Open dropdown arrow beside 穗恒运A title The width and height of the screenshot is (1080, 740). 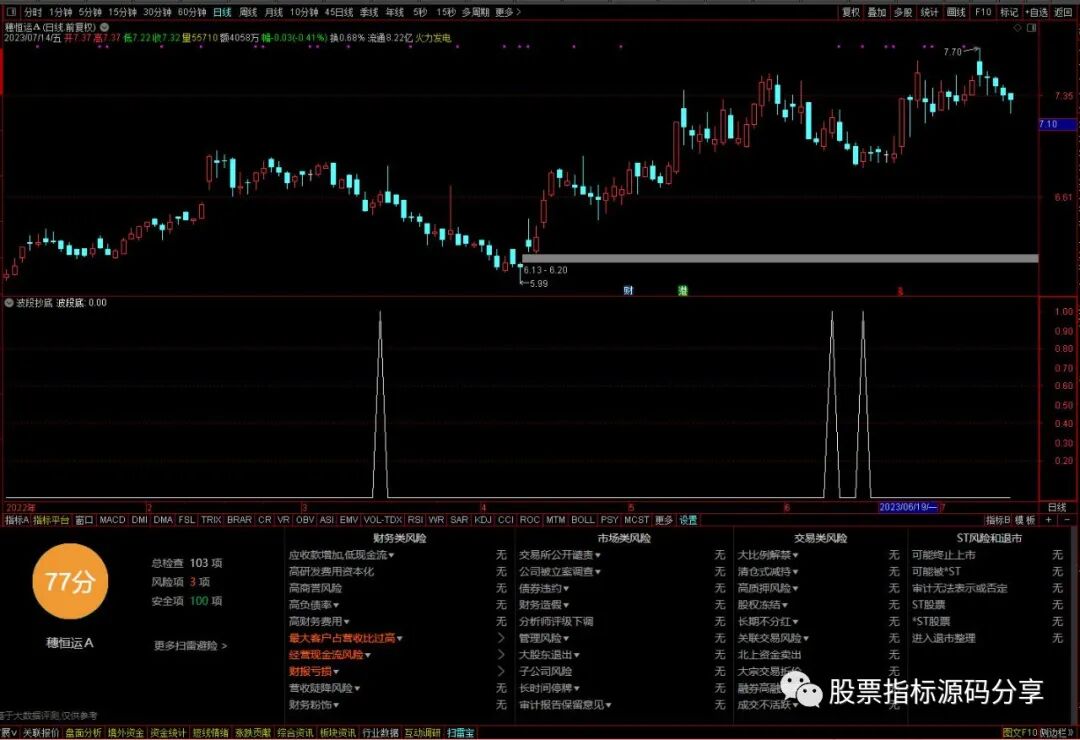coord(105,27)
